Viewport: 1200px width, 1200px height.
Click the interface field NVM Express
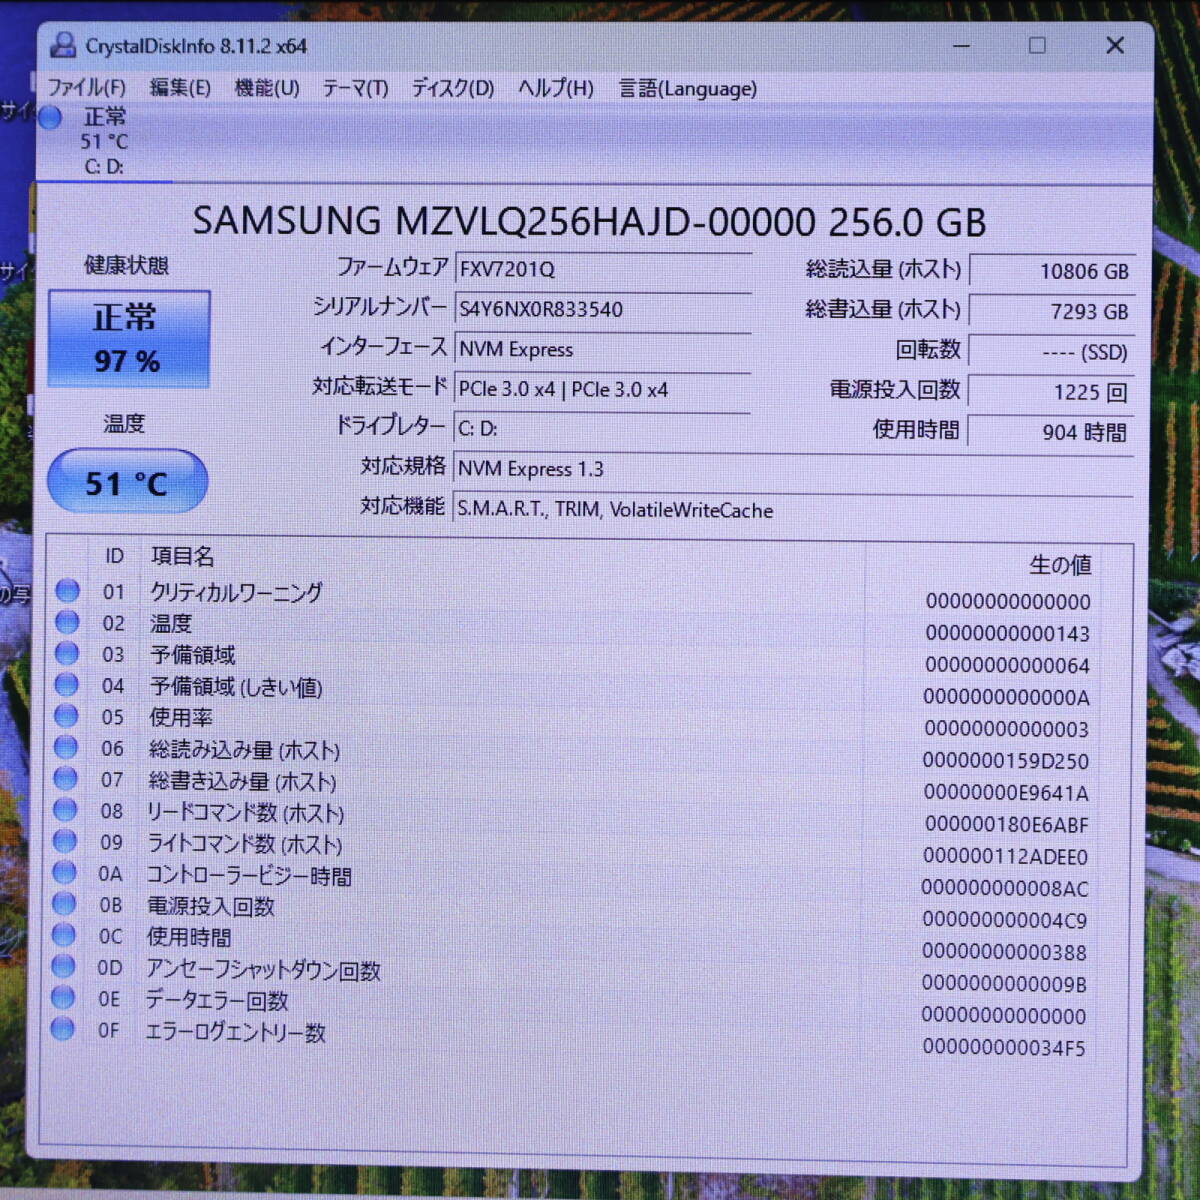(603, 348)
